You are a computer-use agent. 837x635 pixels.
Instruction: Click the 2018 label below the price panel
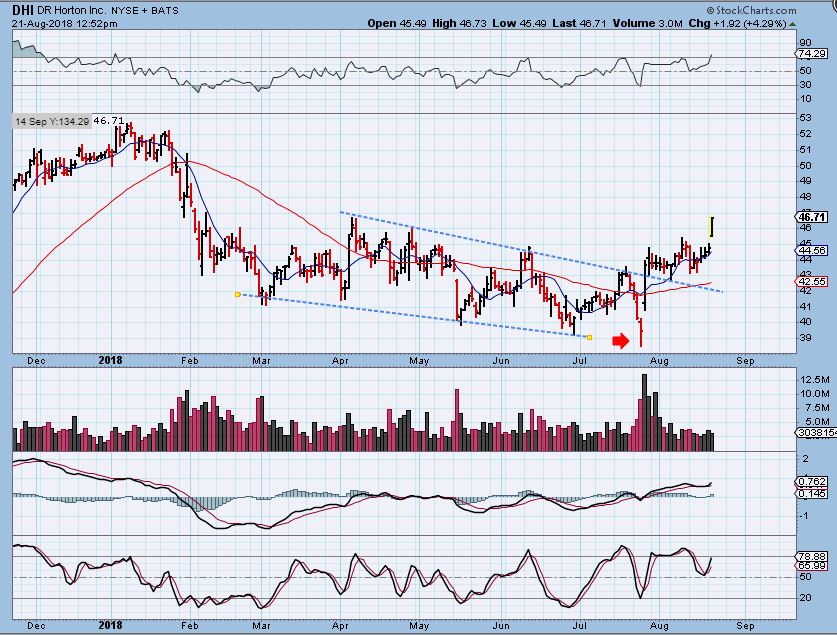pos(110,361)
